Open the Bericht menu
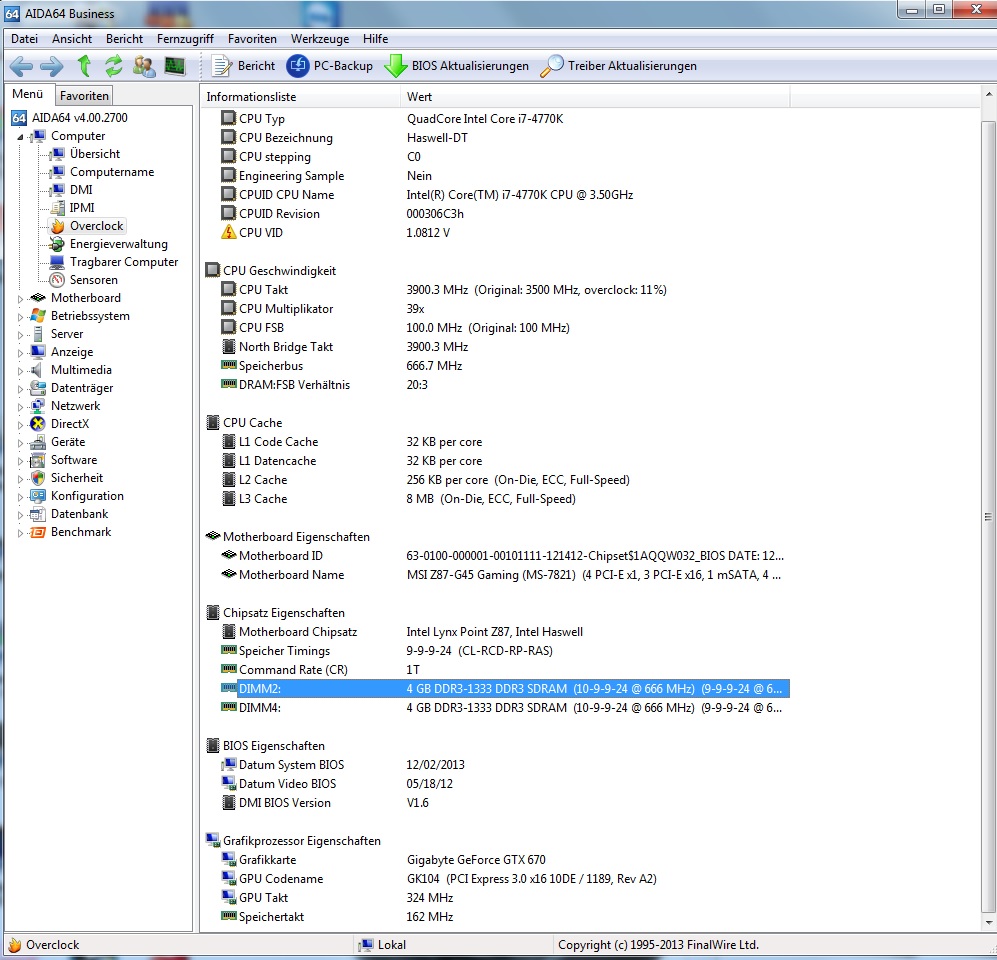The width and height of the screenshot is (997, 960). (125, 39)
